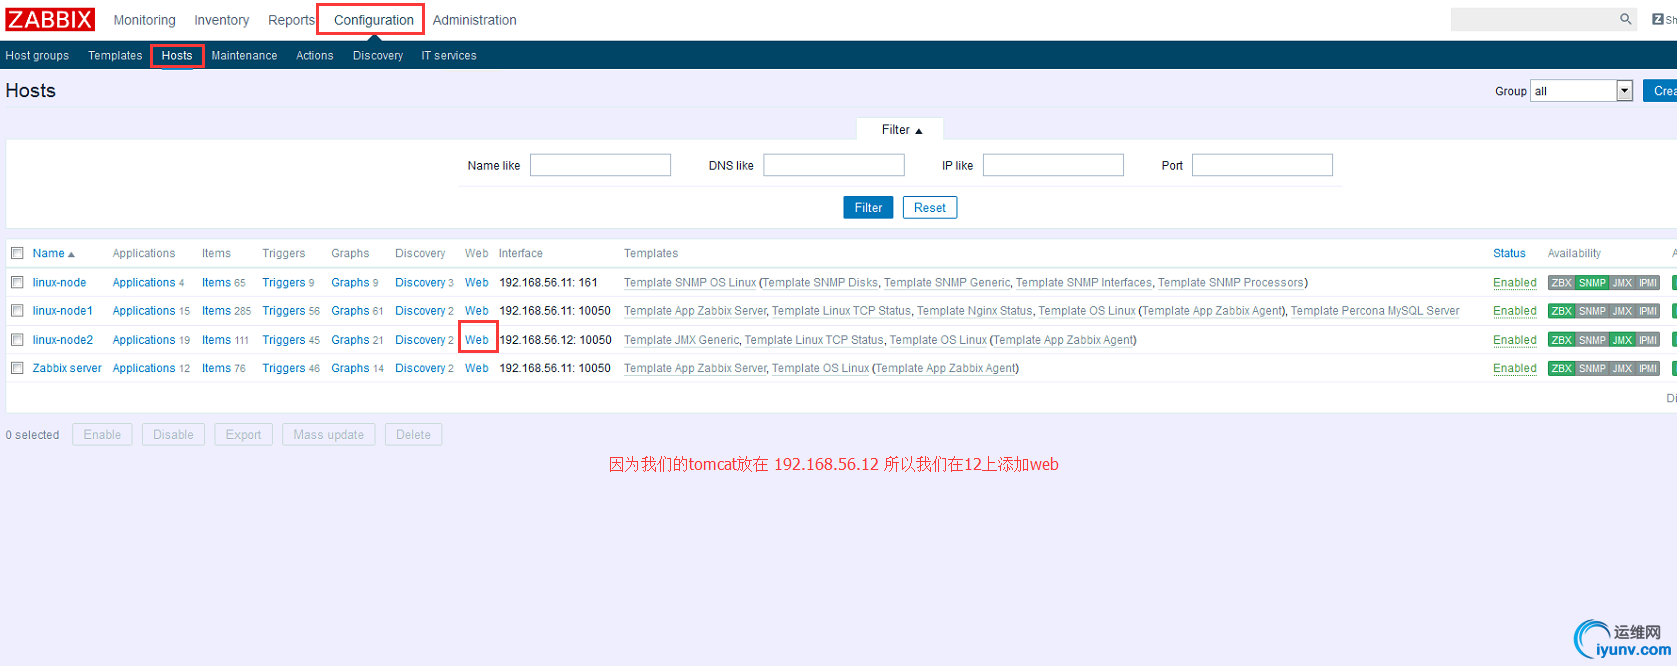The height and width of the screenshot is (666, 1677).
Task: Click SNMP badge in Zabbix server row
Action: pos(1592,368)
